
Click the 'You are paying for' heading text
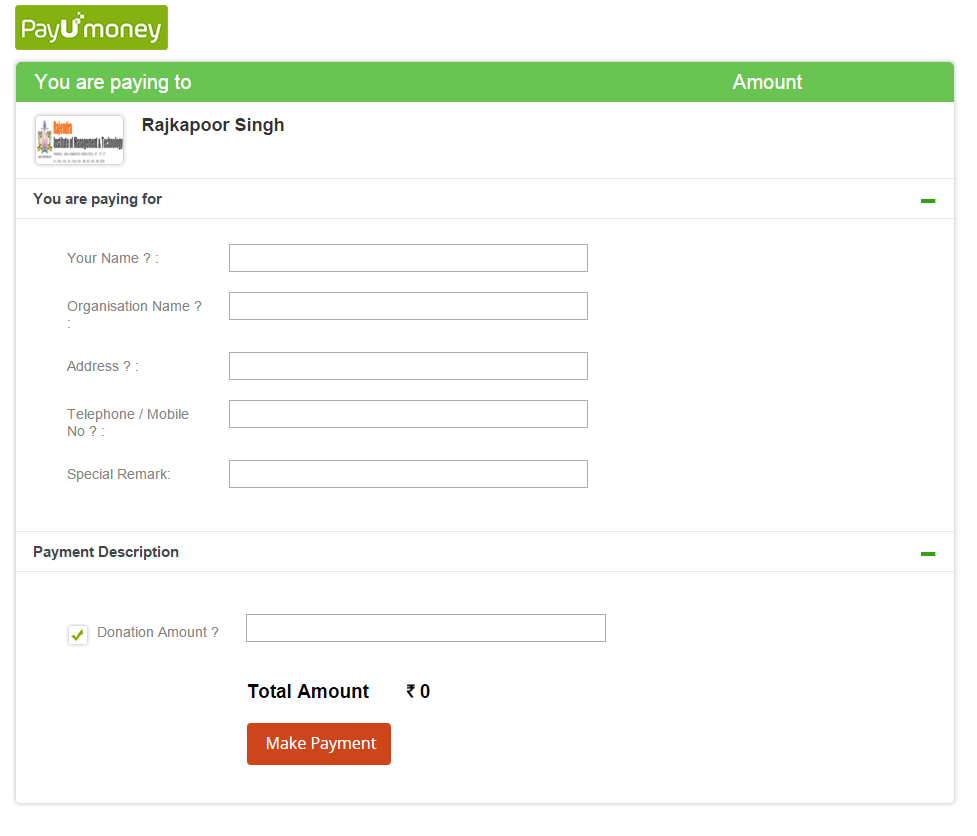click(97, 199)
